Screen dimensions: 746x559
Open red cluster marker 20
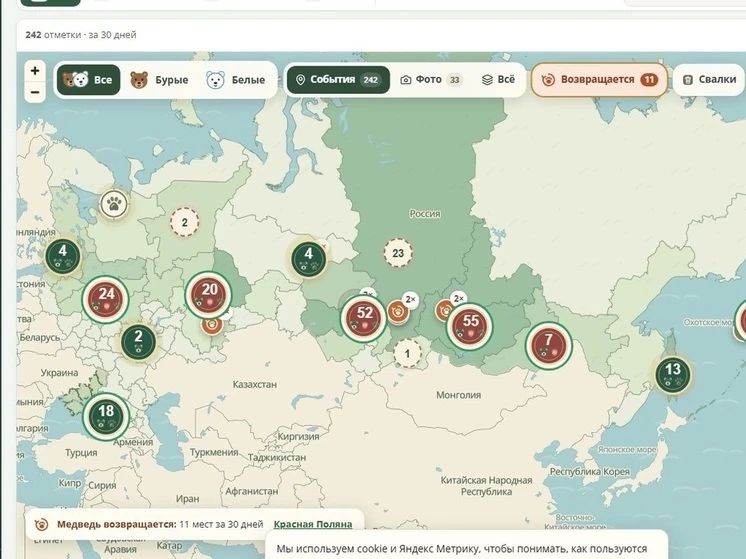click(209, 294)
